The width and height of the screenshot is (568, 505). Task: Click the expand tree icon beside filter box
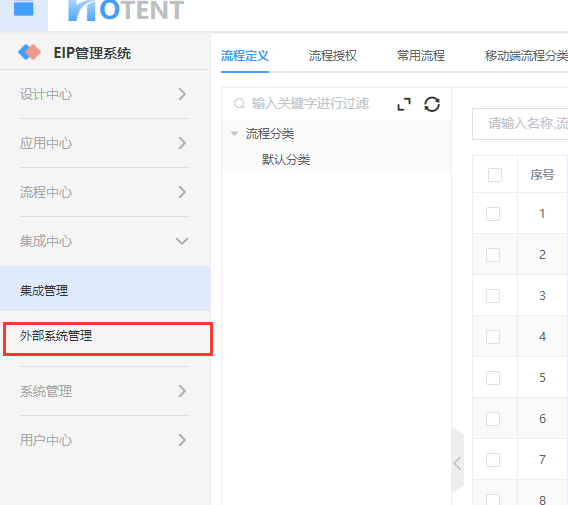pos(404,104)
